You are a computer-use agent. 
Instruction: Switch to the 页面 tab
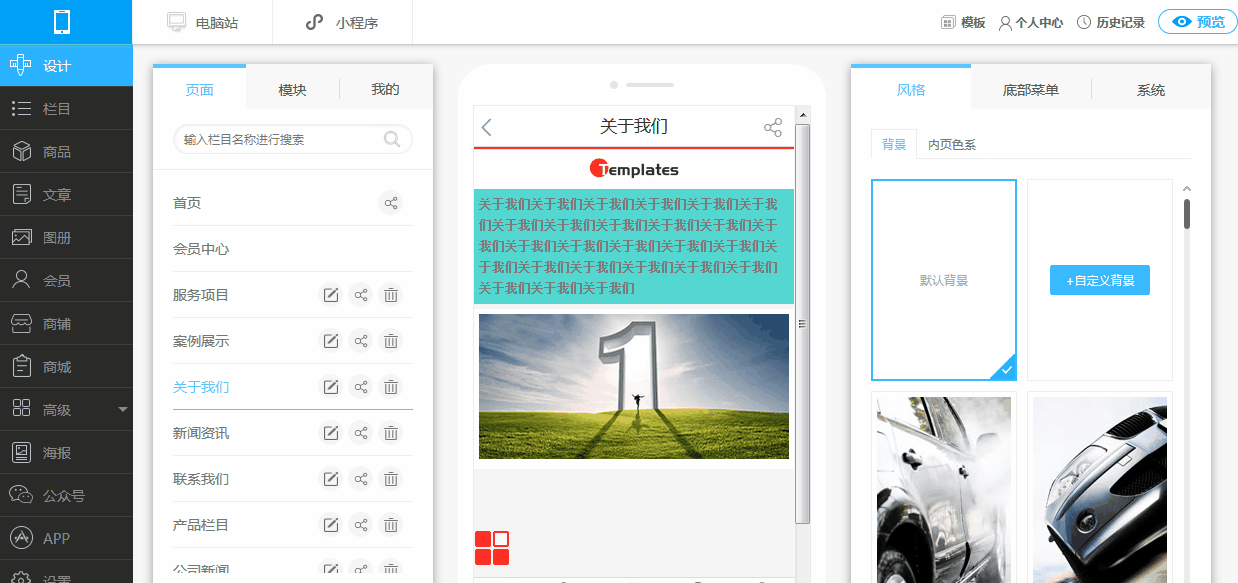pyautogui.click(x=199, y=89)
